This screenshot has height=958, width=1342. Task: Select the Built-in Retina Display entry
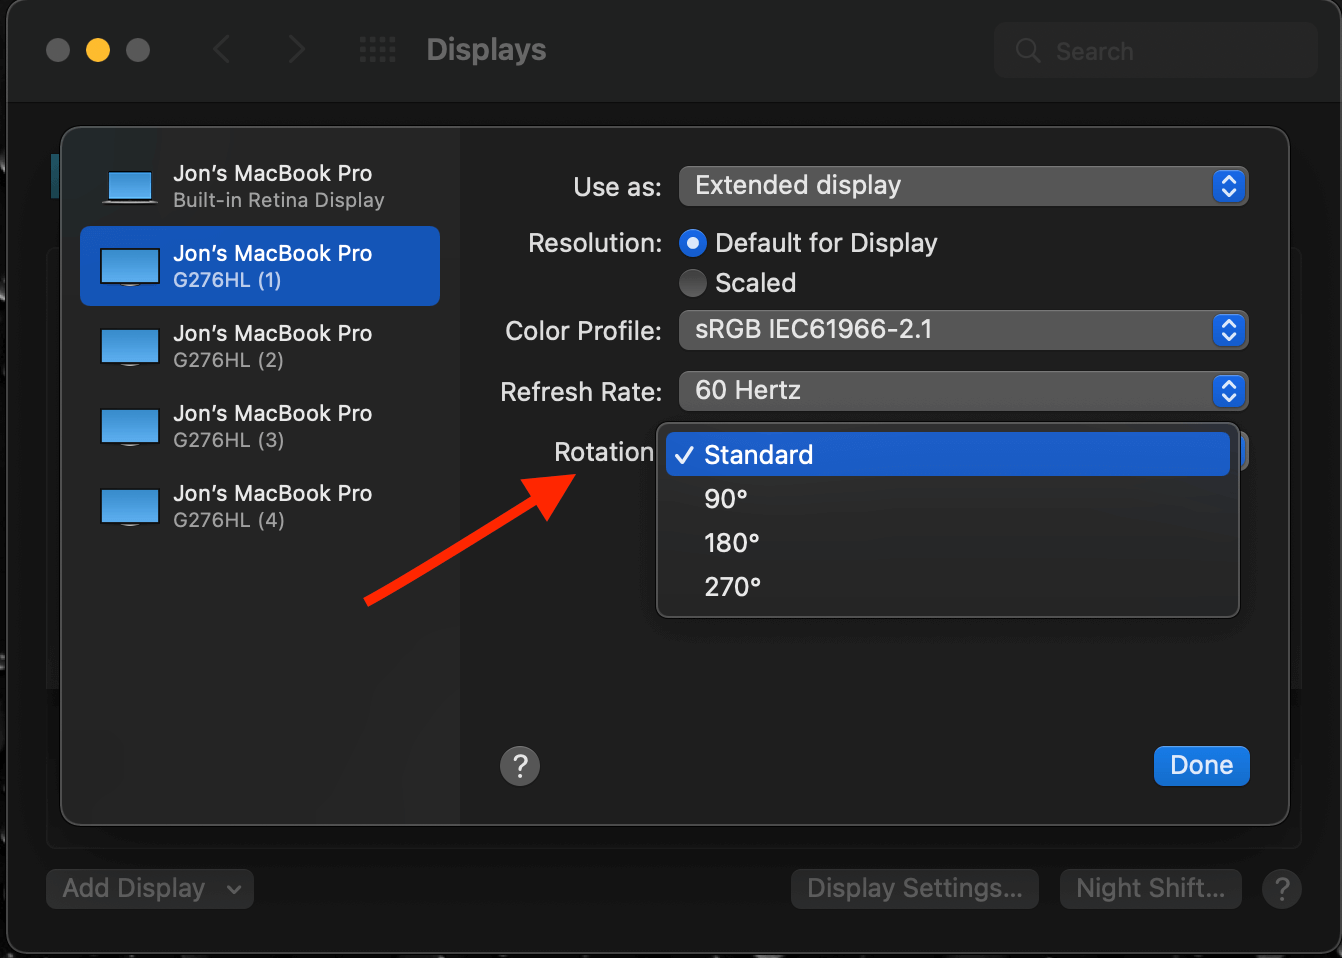260,186
